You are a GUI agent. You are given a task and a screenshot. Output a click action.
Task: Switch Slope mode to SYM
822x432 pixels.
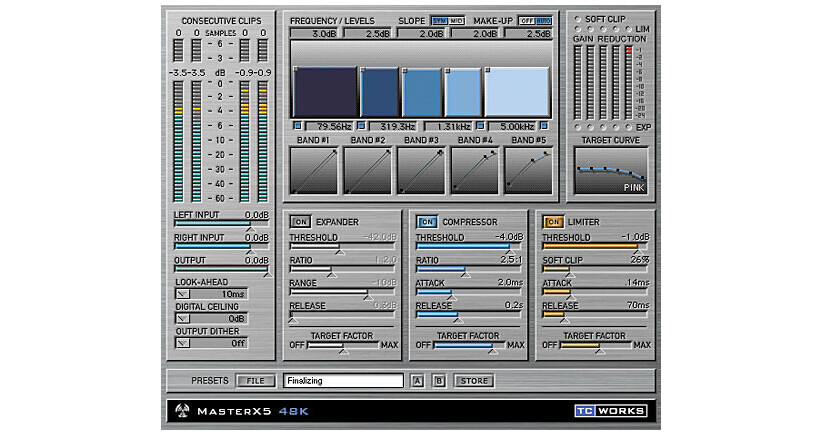pyautogui.click(x=439, y=21)
